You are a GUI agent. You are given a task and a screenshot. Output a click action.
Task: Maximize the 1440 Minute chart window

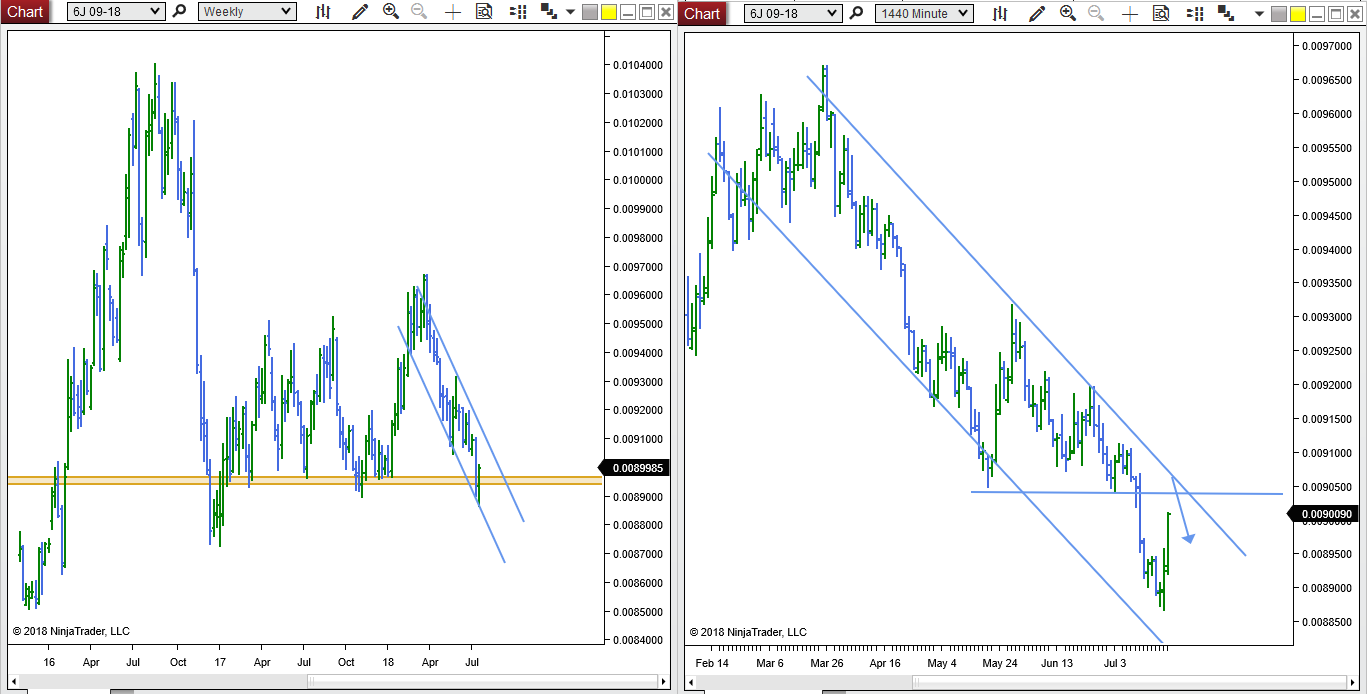coord(1336,13)
